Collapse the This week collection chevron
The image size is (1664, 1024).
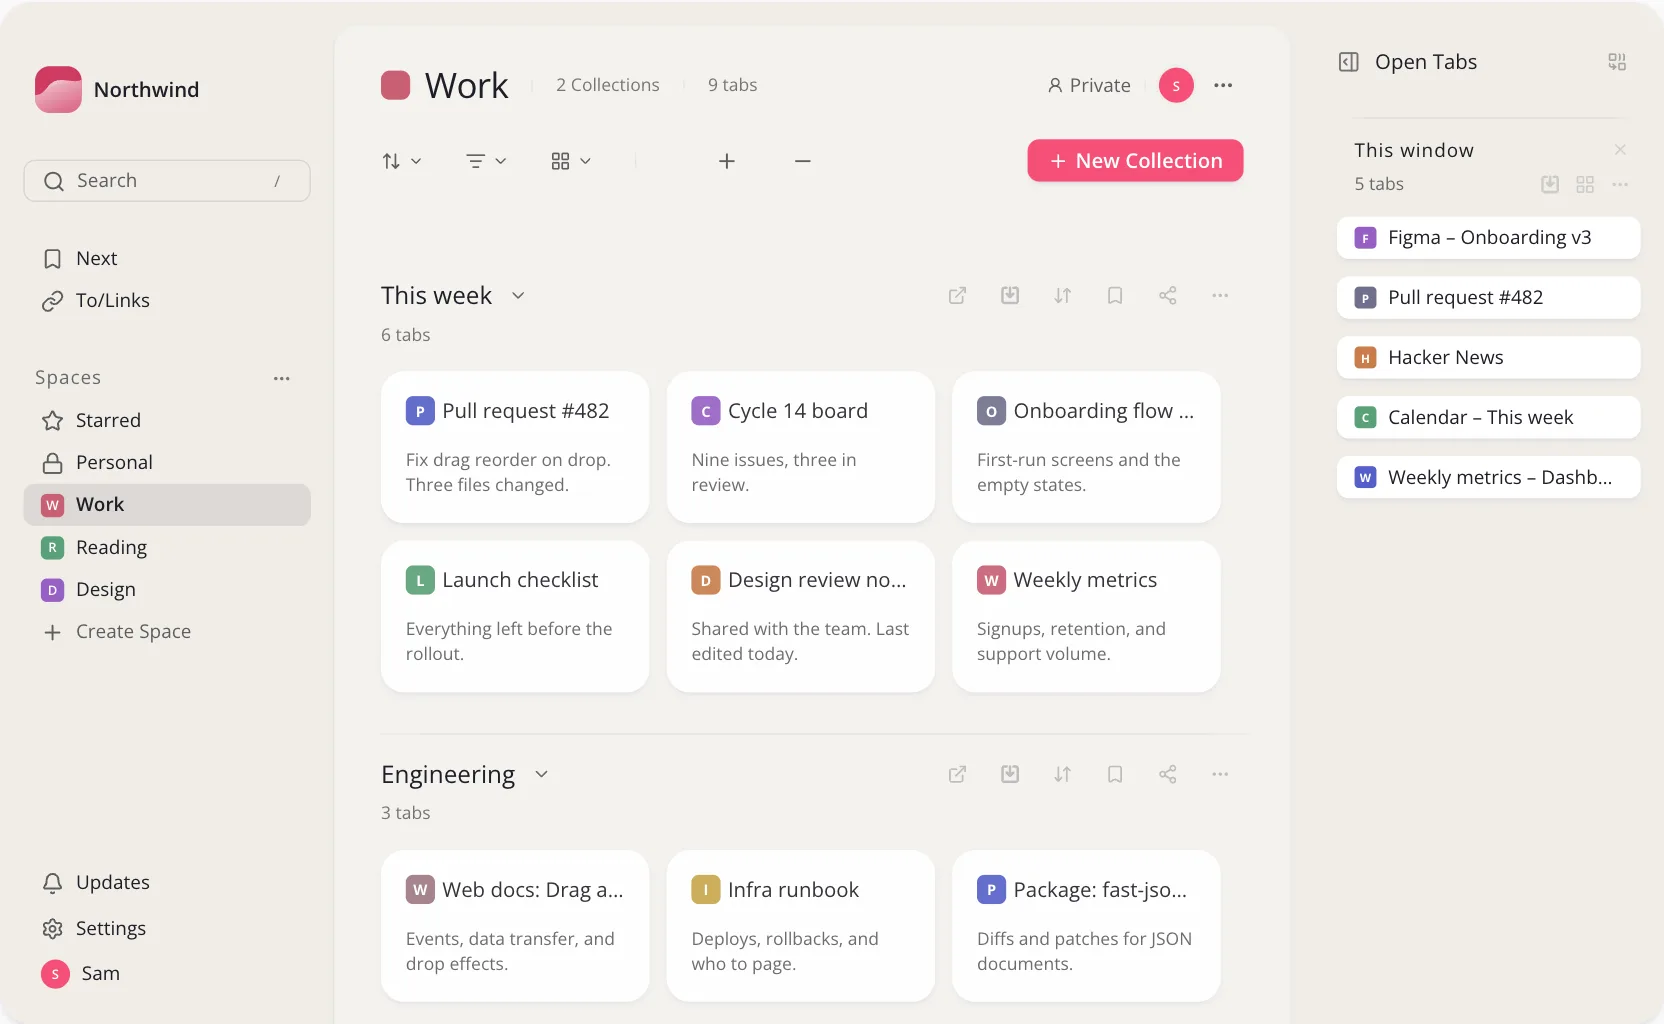pos(518,296)
